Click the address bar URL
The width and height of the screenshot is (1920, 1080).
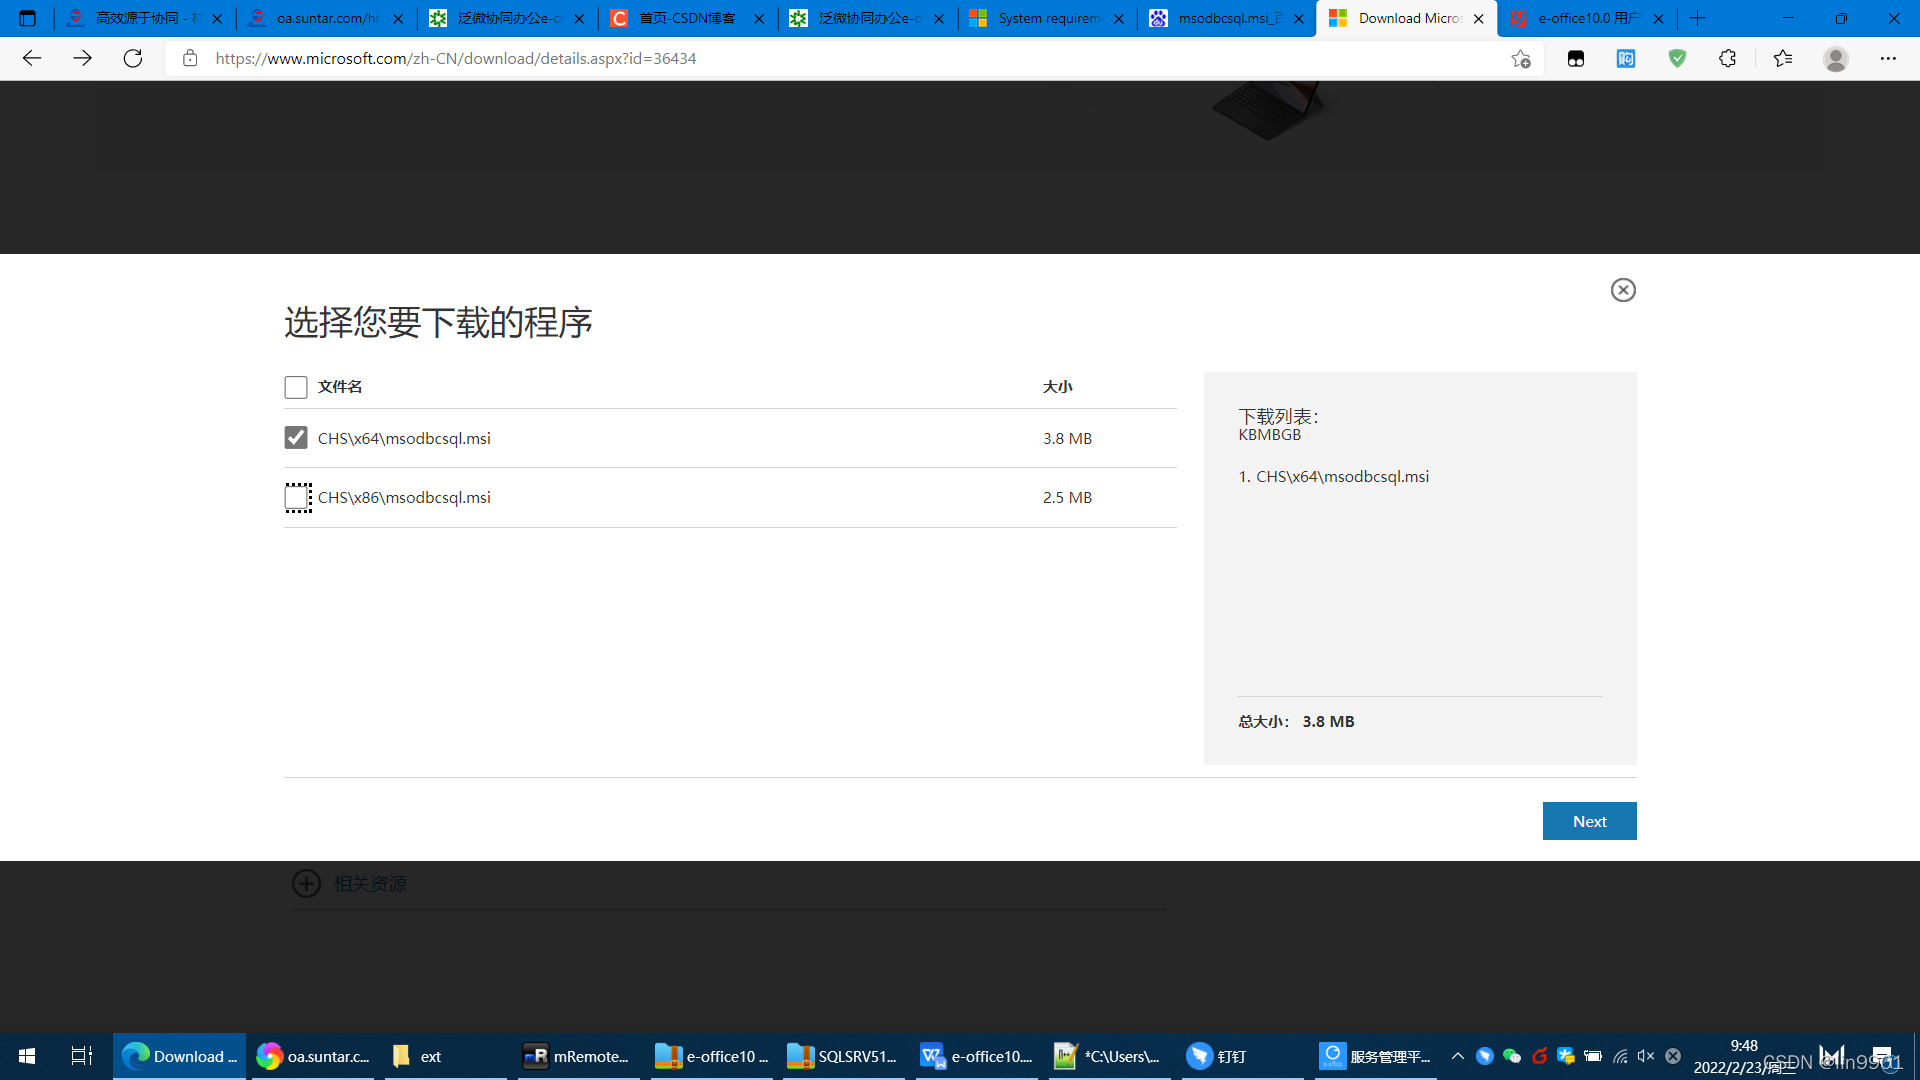pyautogui.click(x=456, y=58)
